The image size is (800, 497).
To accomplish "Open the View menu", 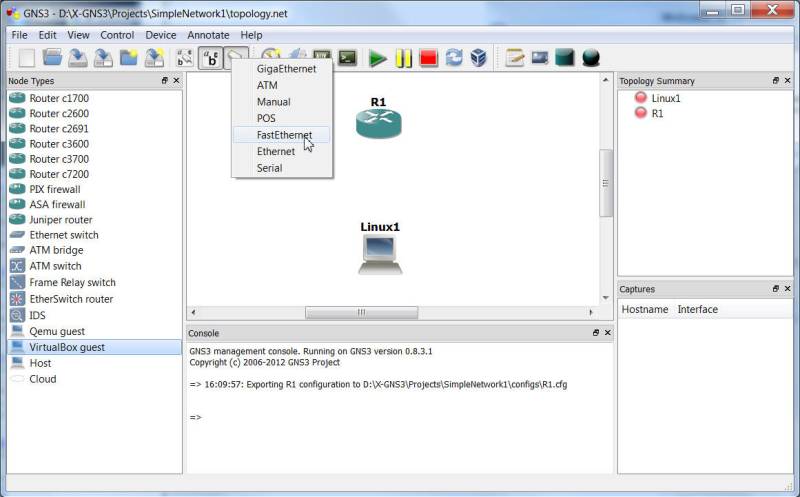I will [79, 35].
